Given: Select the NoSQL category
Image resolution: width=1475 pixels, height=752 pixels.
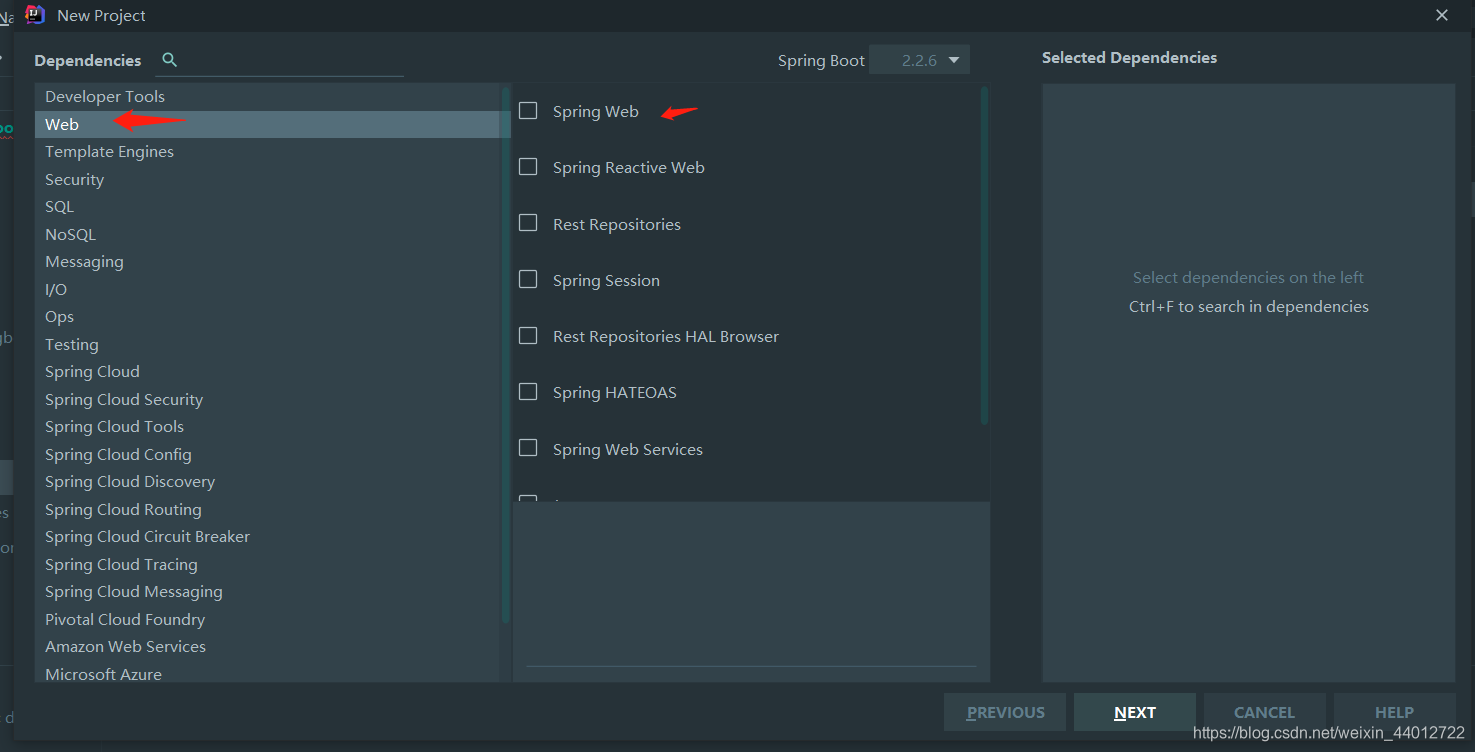Looking at the screenshot, I should coord(268,234).
